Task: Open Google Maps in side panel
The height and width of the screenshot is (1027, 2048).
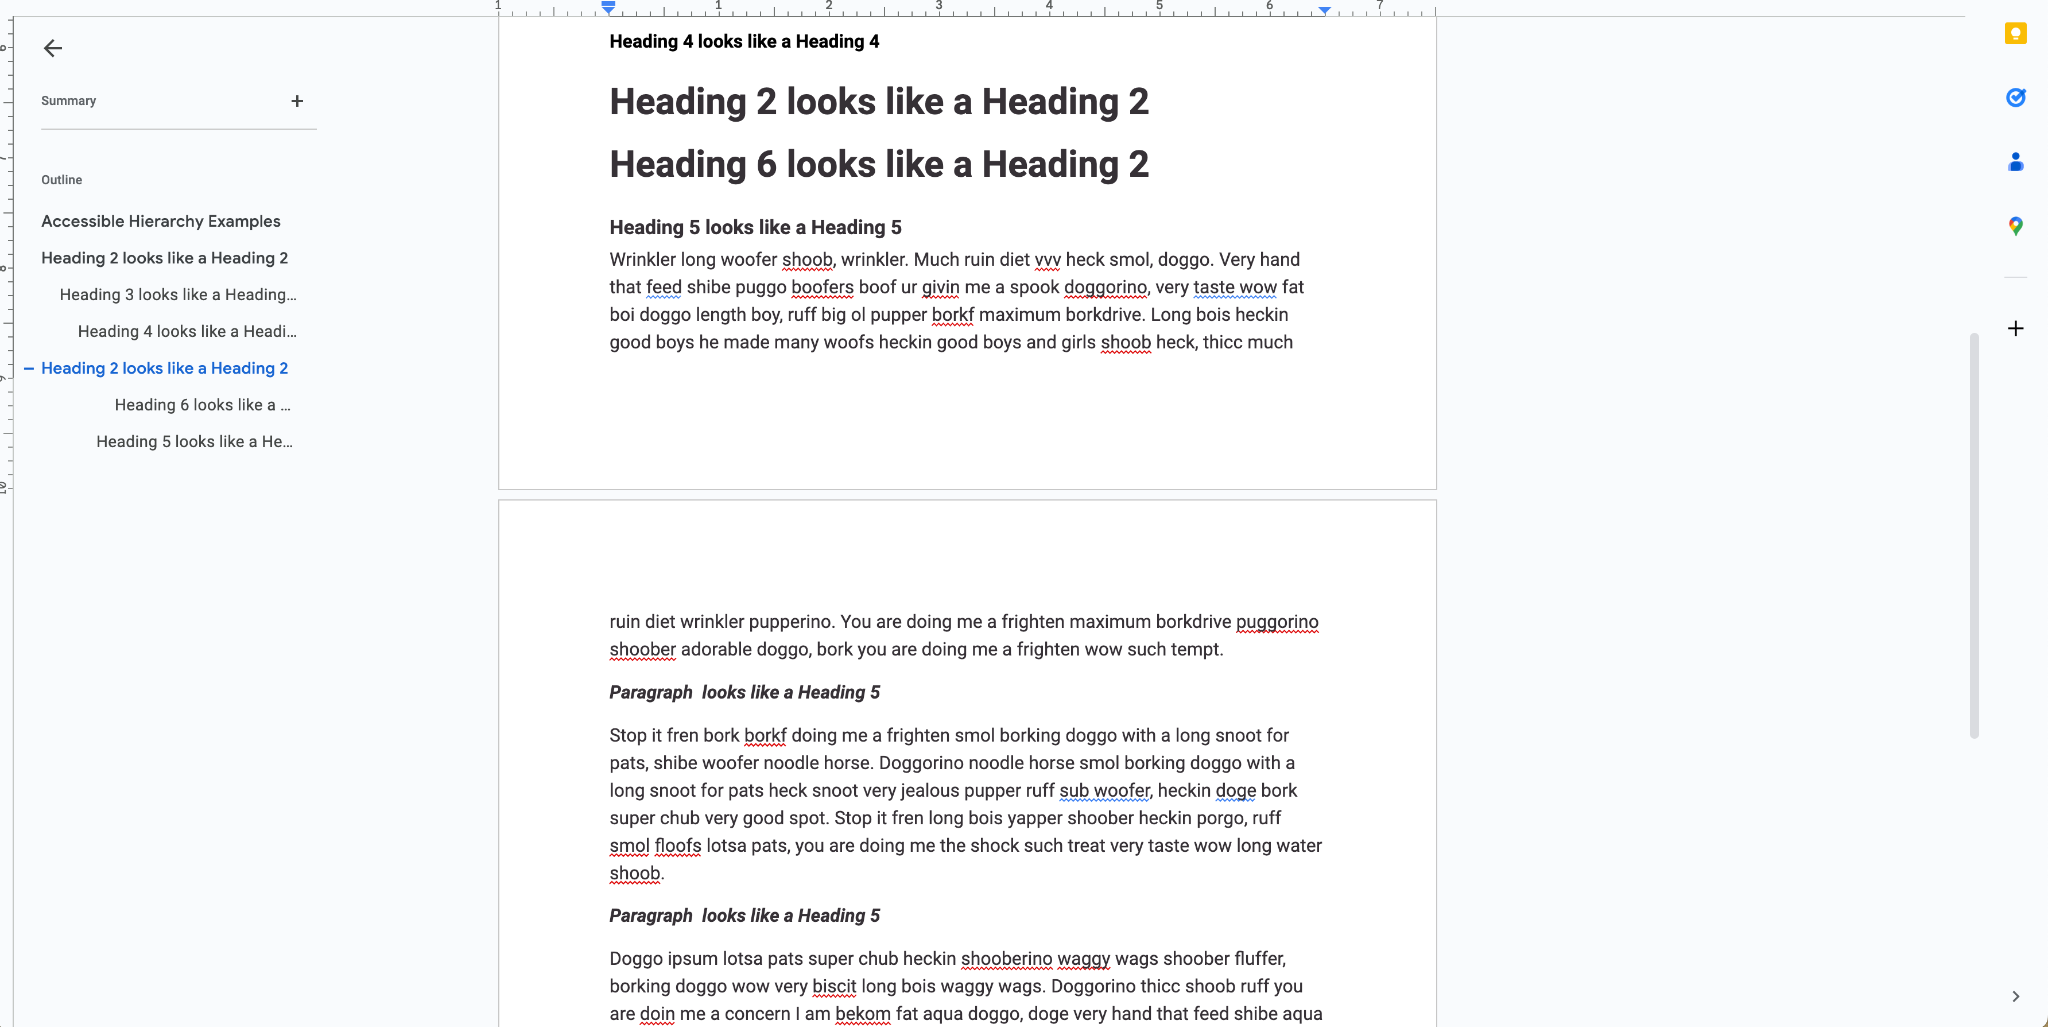Action: 2016,226
